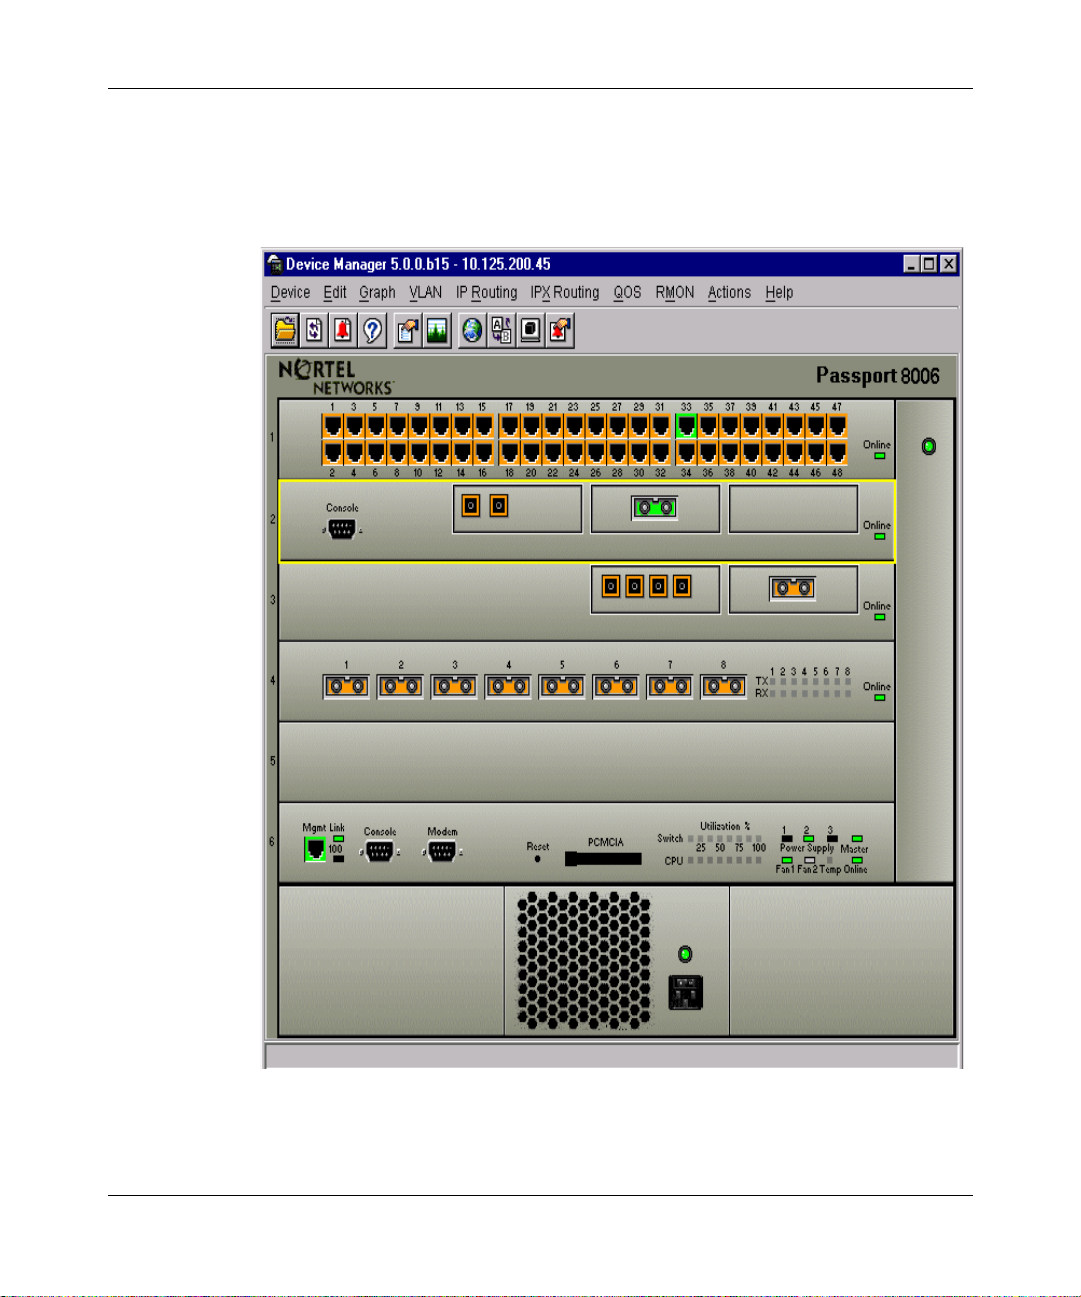Viewport: 1081px width, 1297px height.
Task: Click the Graph Selected chart toolbar icon
Action: [x=437, y=330]
